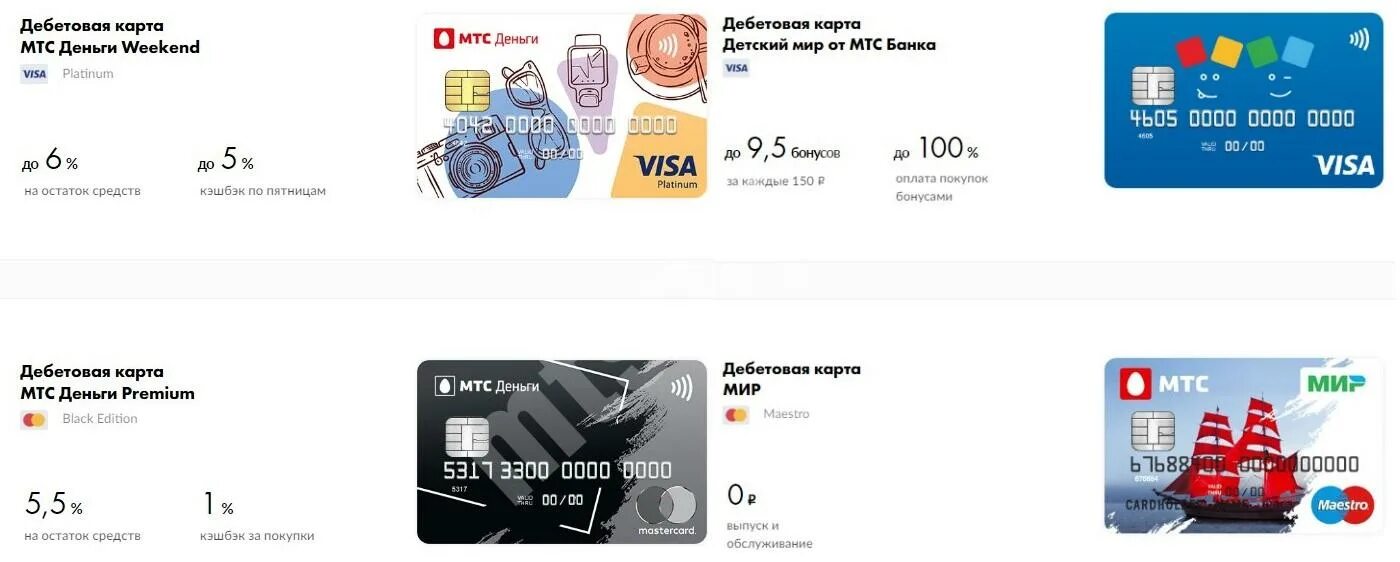Screen dimensions: 1400x562
Task: Click Mastercard icon next to Black Edition
Action: (x=34, y=420)
